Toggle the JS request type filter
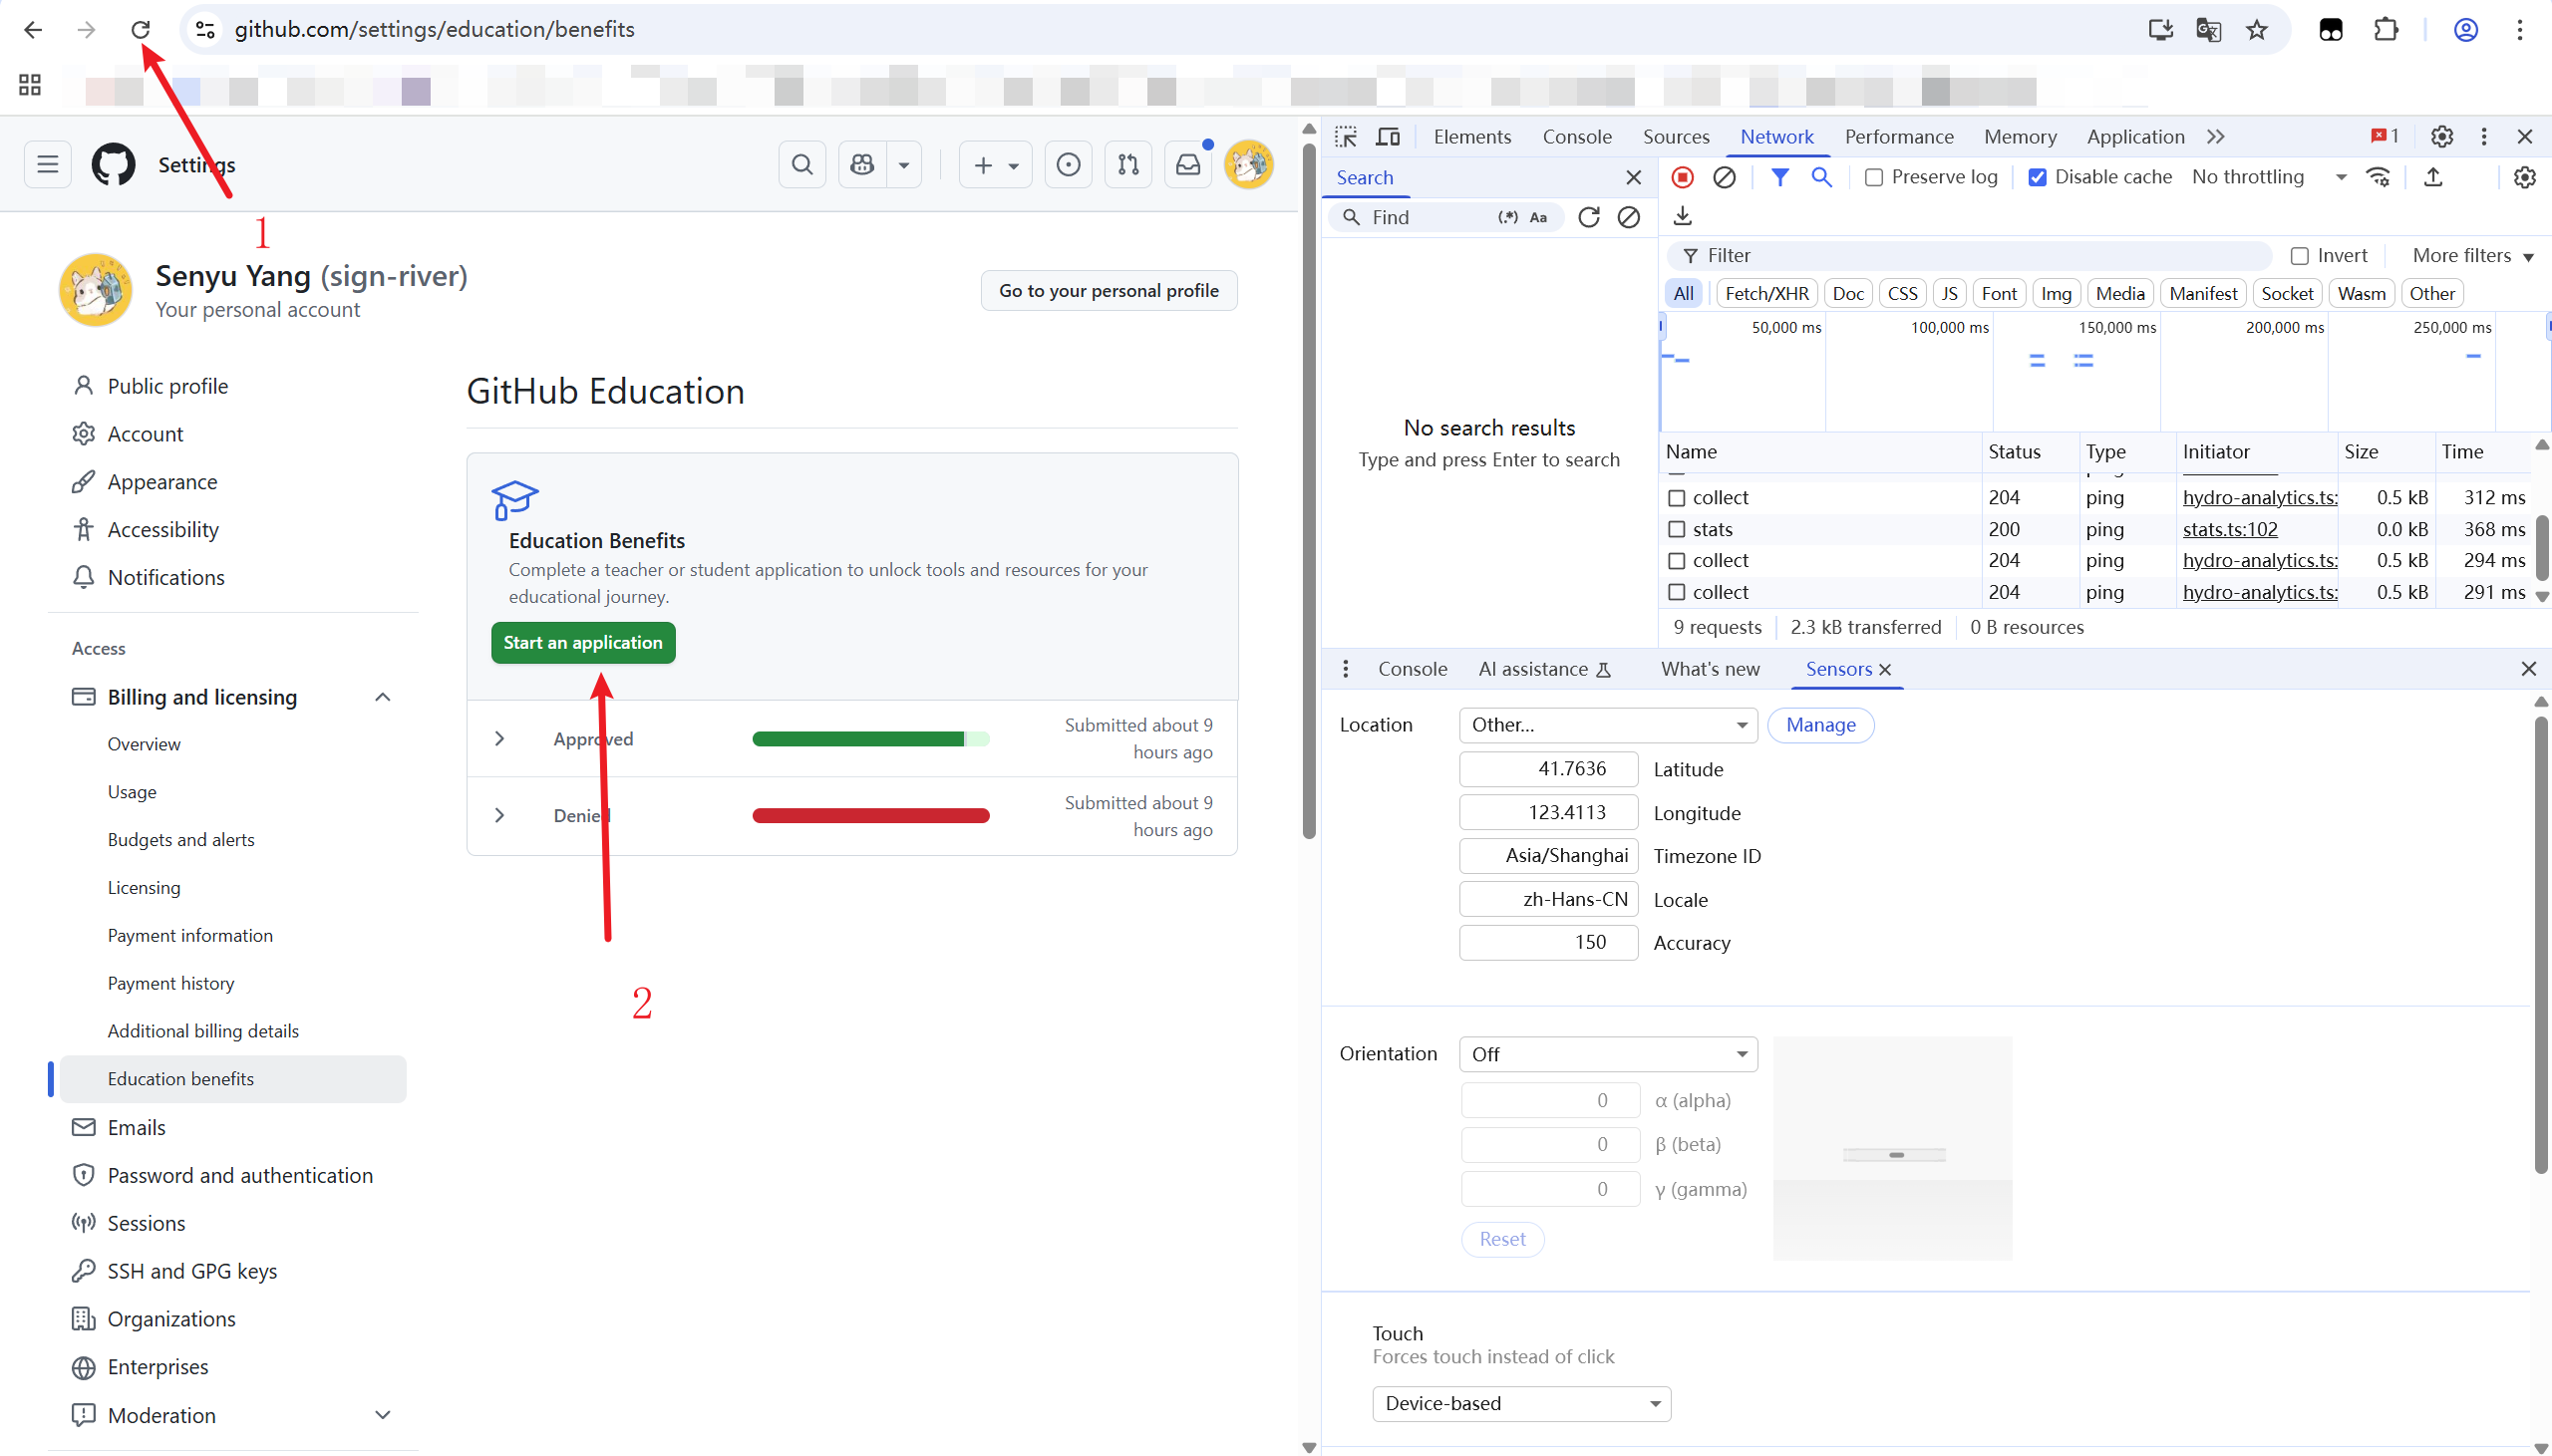 [x=1949, y=294]
